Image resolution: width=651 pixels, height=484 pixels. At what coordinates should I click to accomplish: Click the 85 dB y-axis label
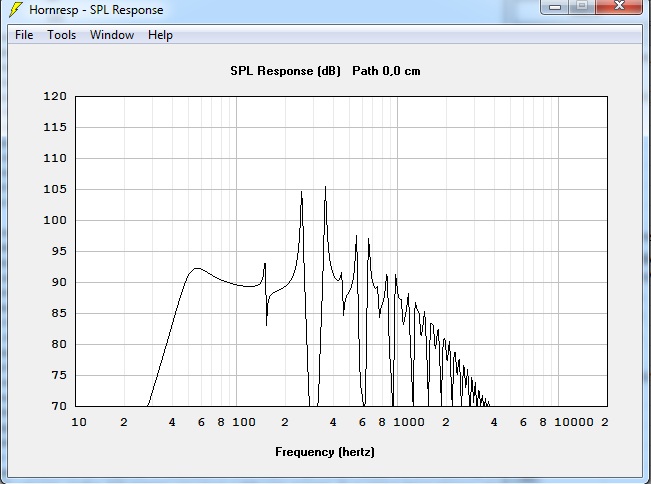(59, 313)
